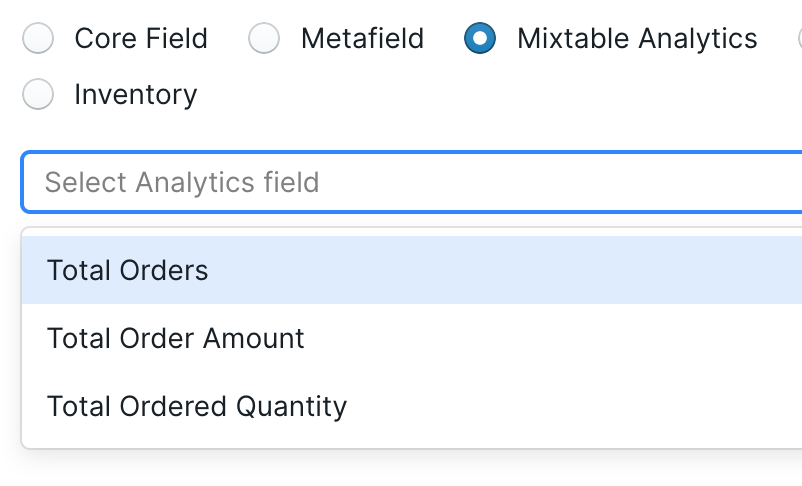Choose Total Ordered Quantity from the dropdown
Screen dimensions: 802x486
coord(197,406)
